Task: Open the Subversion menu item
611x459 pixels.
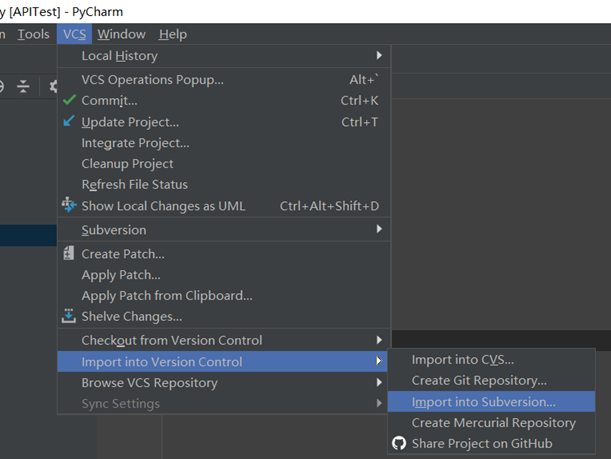Action: [224, 230]
